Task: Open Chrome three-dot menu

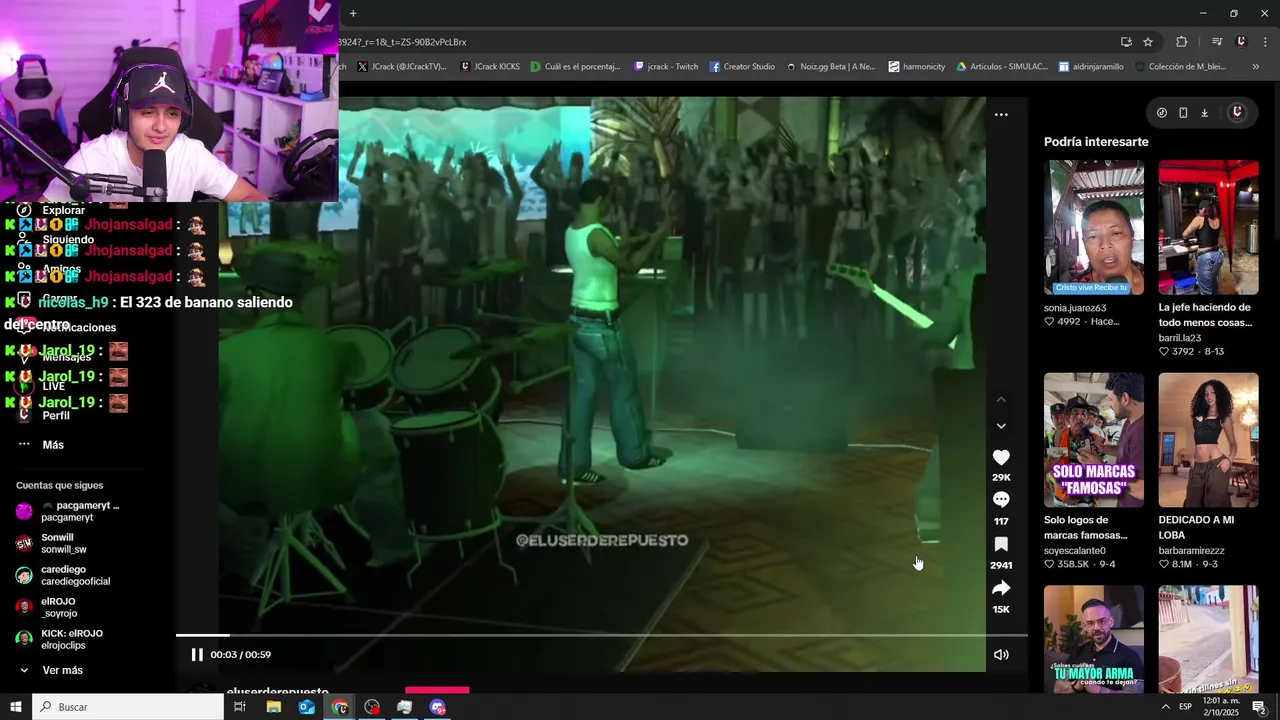Action: coord(1266,42)
